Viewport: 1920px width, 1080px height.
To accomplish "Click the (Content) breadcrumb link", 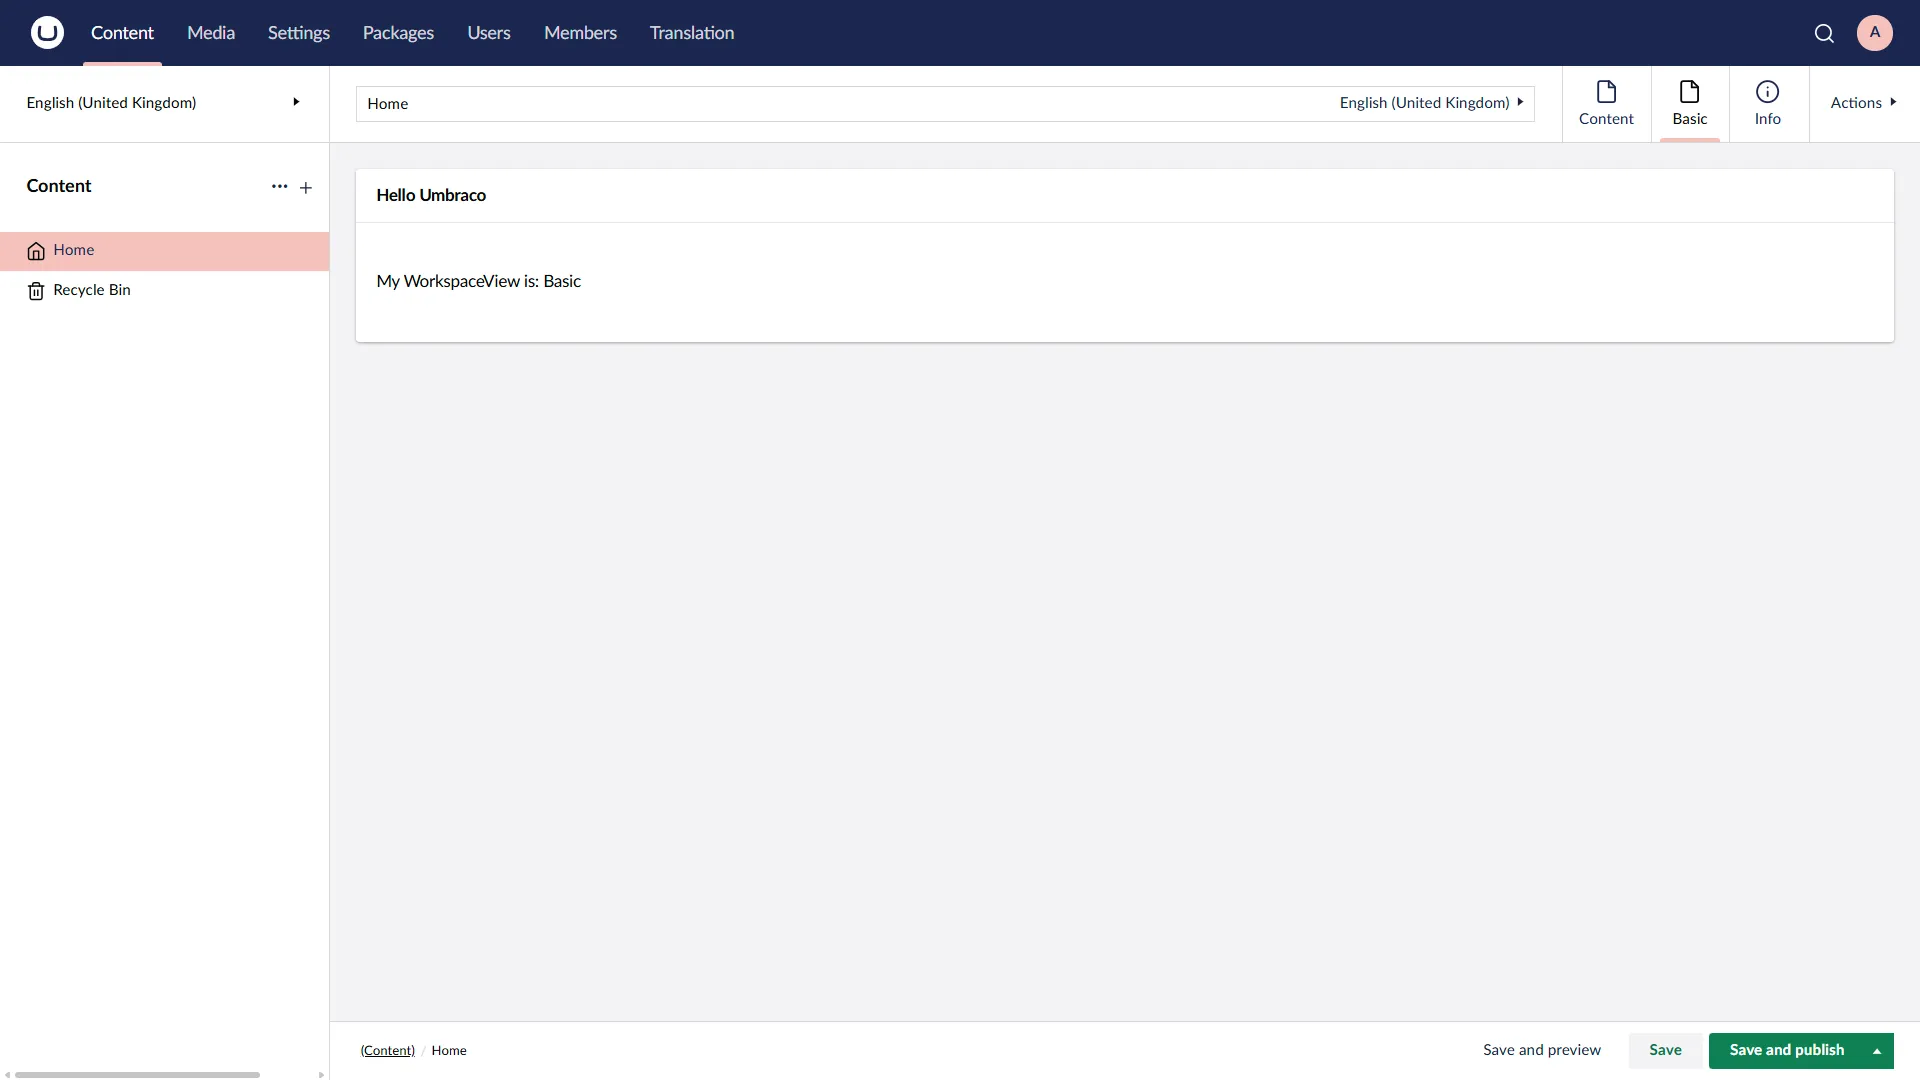I will tap(387, 1051).
